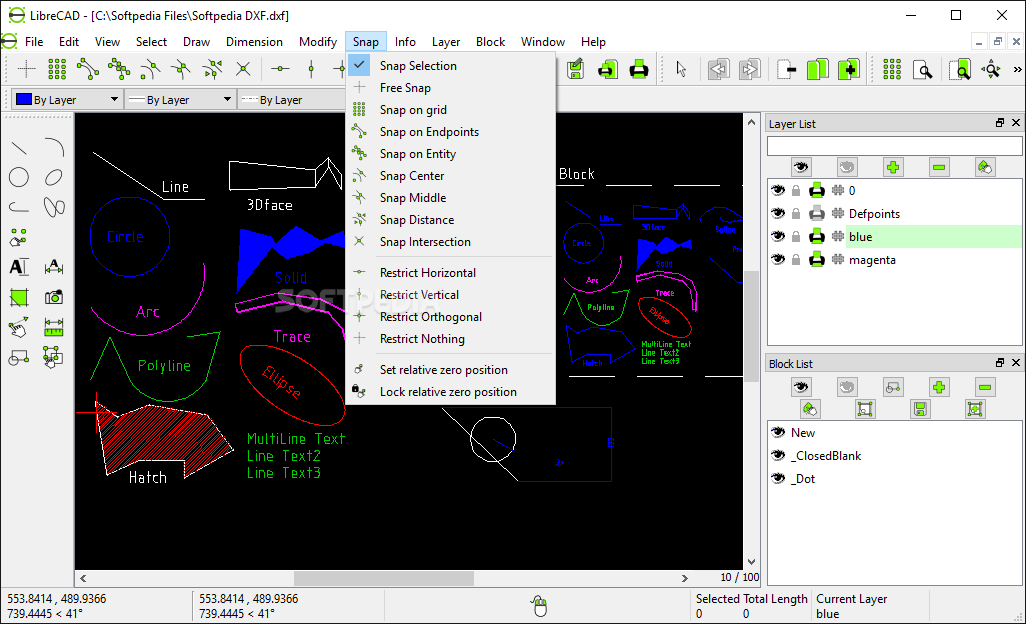Toggle visibility of Defpoints layer
Screen dimensions: 1026x624
(x=777, y=213)
